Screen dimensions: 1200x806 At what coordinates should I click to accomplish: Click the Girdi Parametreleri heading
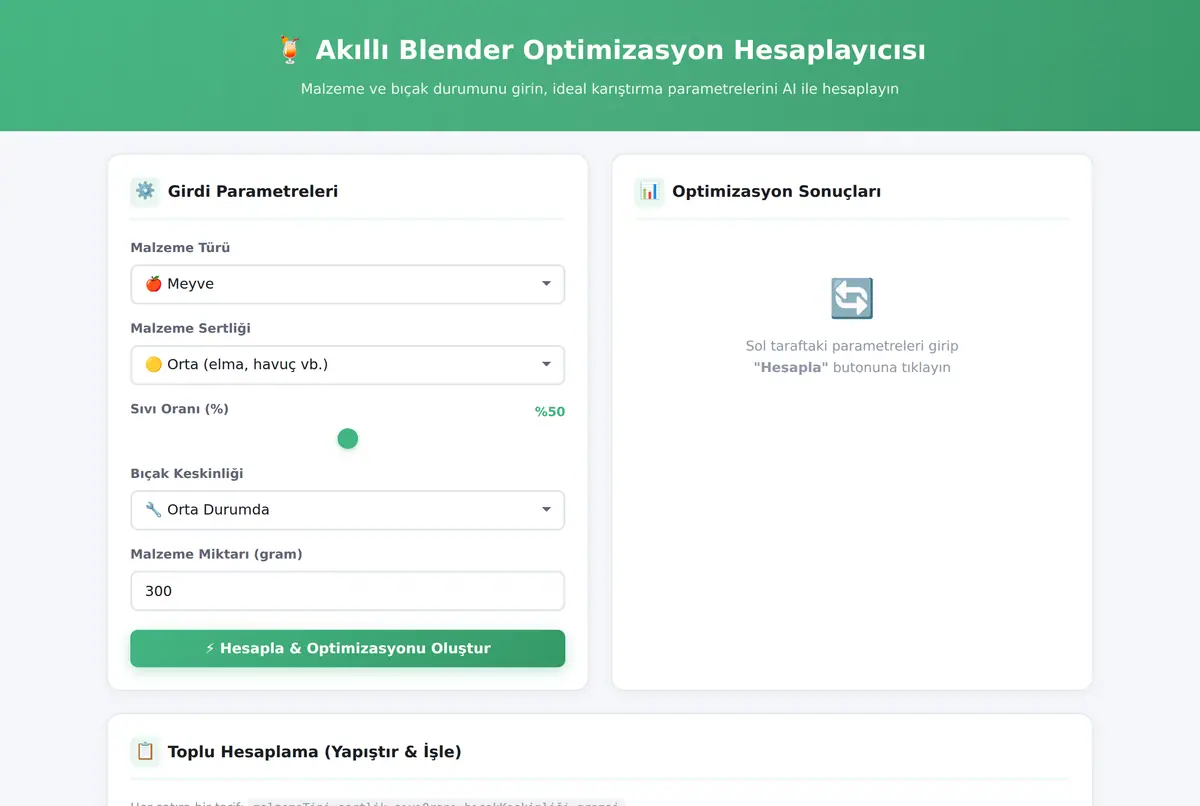[x=253, y=191]
